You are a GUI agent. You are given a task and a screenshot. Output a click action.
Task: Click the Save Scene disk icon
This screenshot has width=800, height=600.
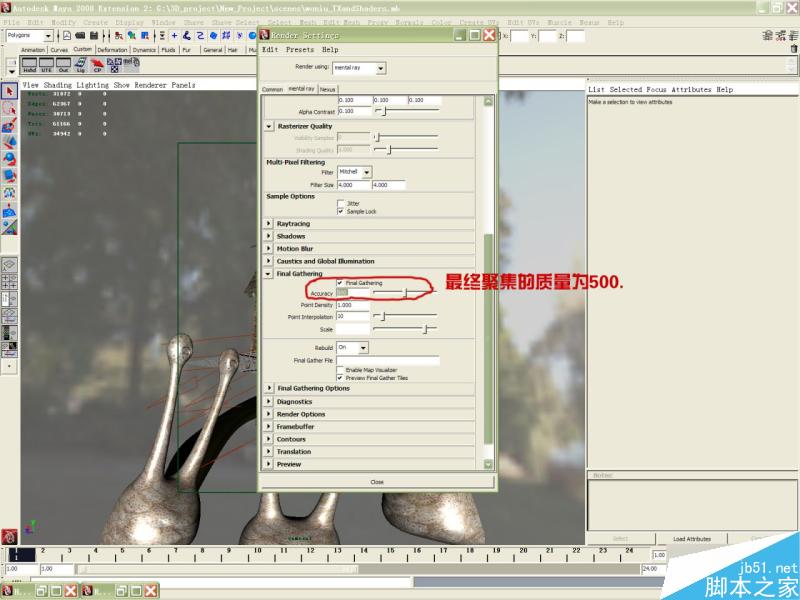94,36
